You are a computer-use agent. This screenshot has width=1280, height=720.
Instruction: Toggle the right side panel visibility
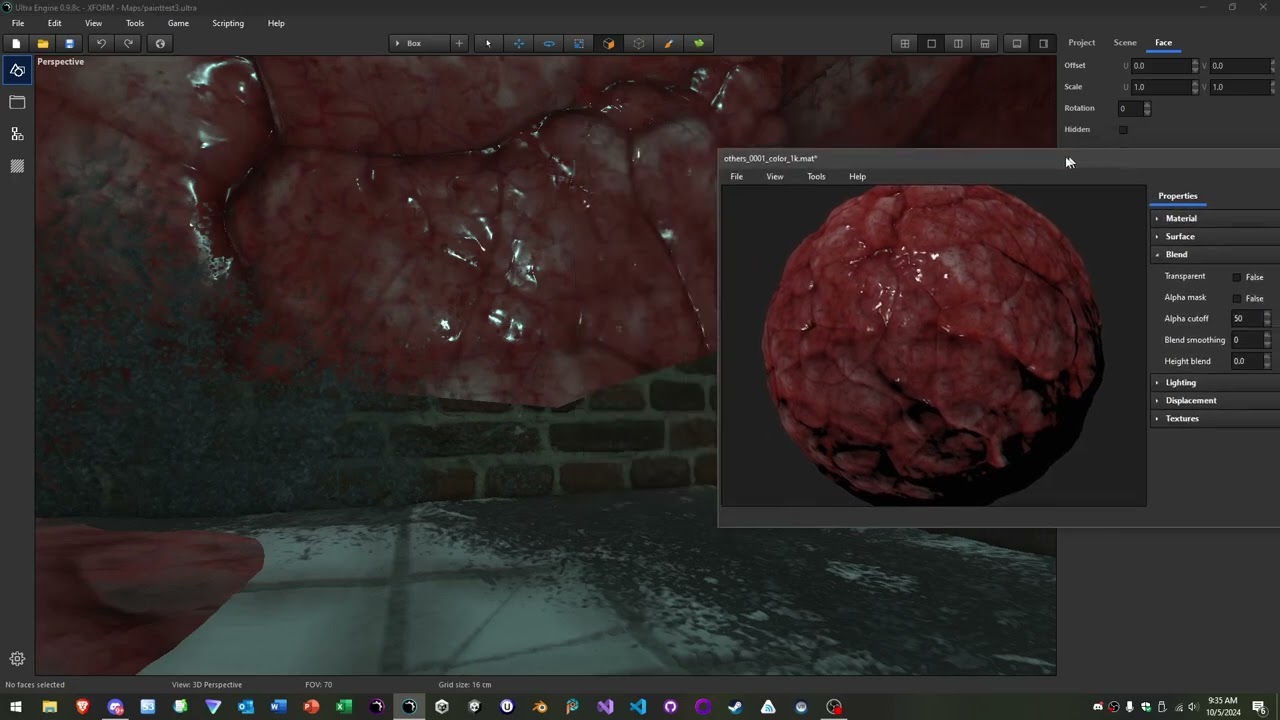coord(1044,43)
